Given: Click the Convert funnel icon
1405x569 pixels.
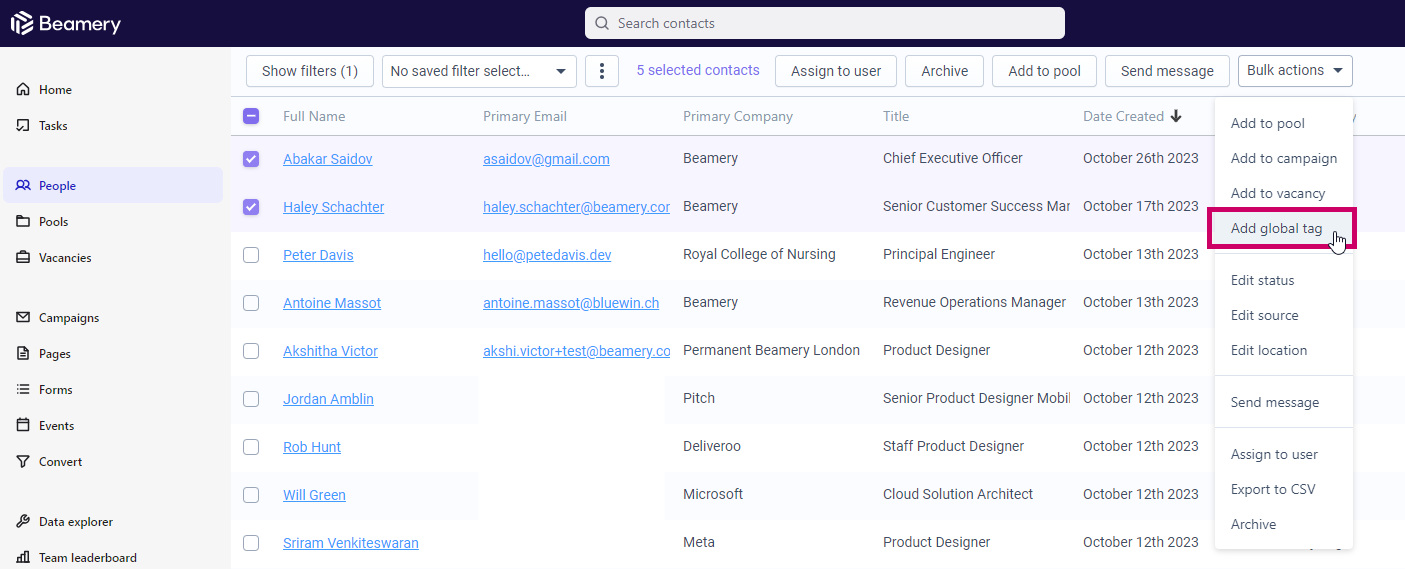Looking at the screenshot, I should pyautogui.click(x=23, y=462).
